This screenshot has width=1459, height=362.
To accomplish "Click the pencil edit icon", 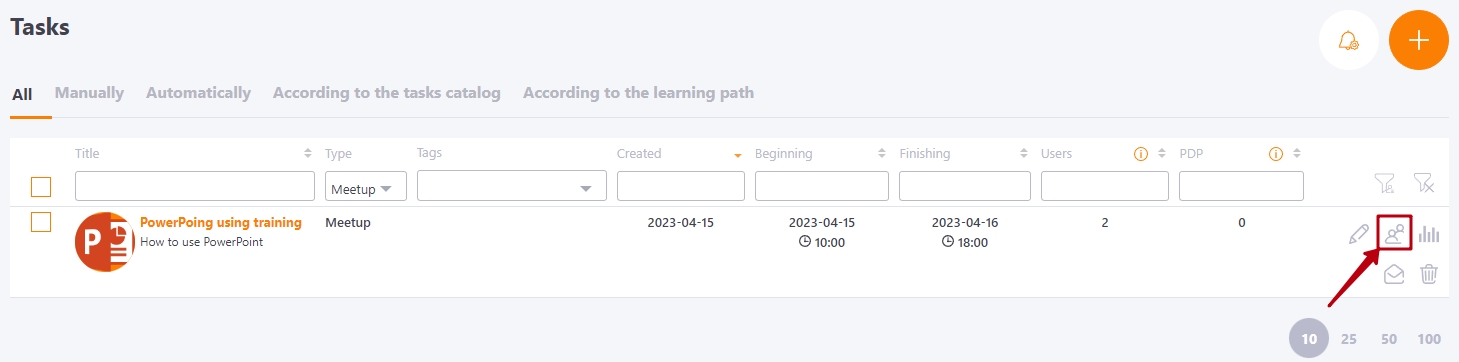I will (x=1358, y=235).
